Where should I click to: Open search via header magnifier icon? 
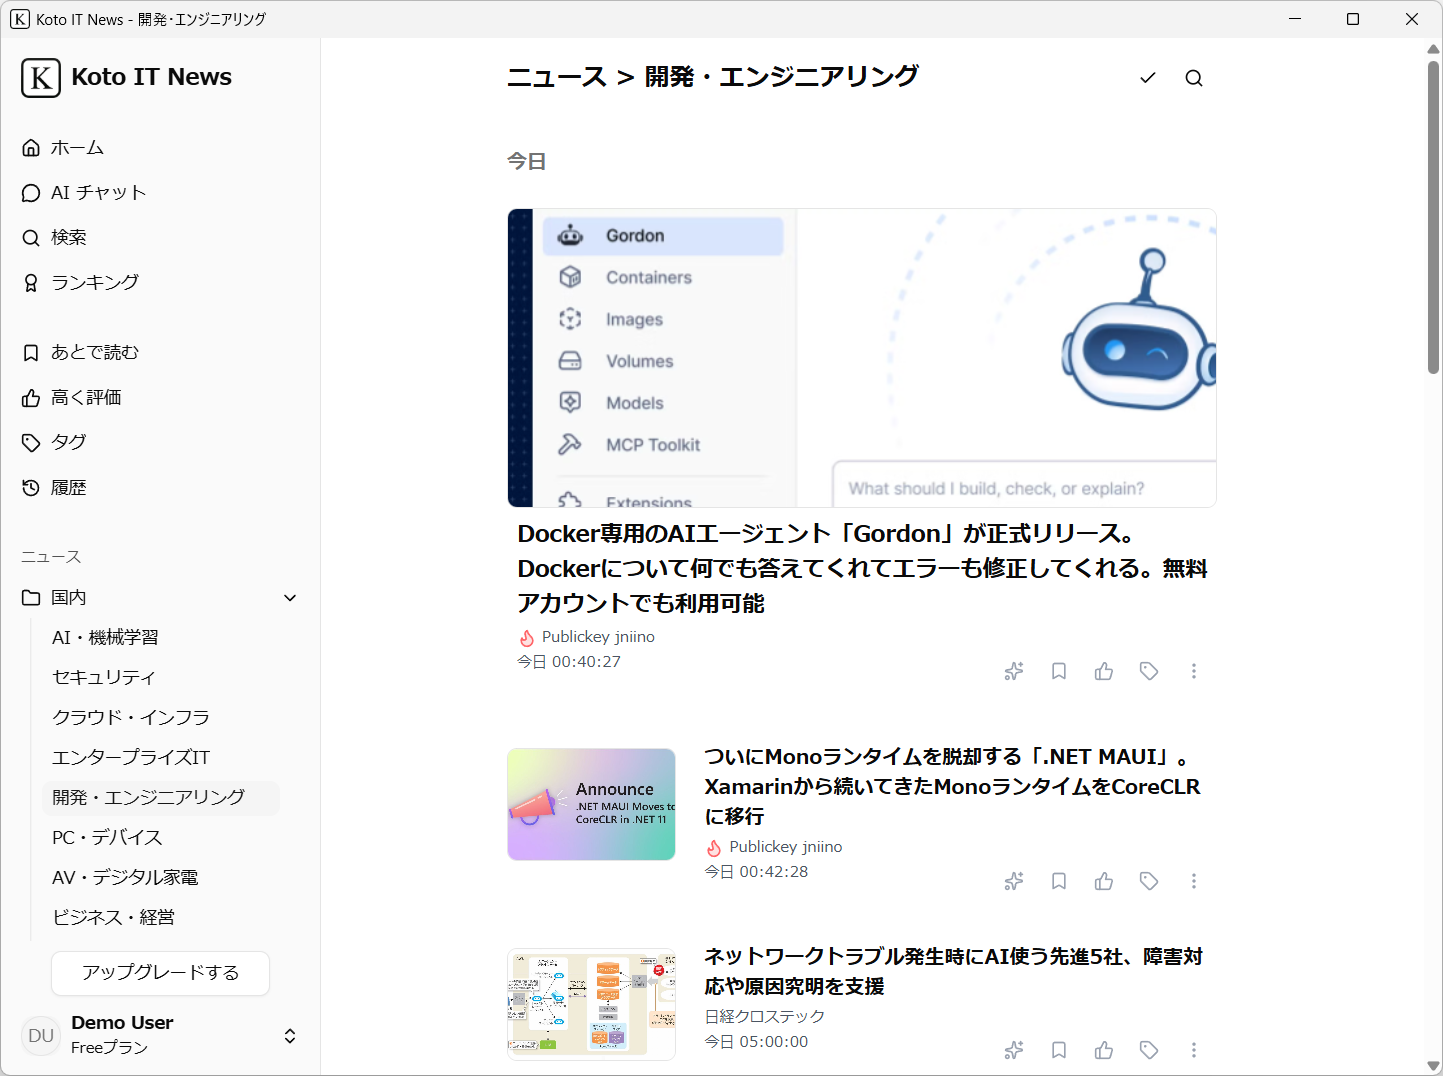(1194, 78)
